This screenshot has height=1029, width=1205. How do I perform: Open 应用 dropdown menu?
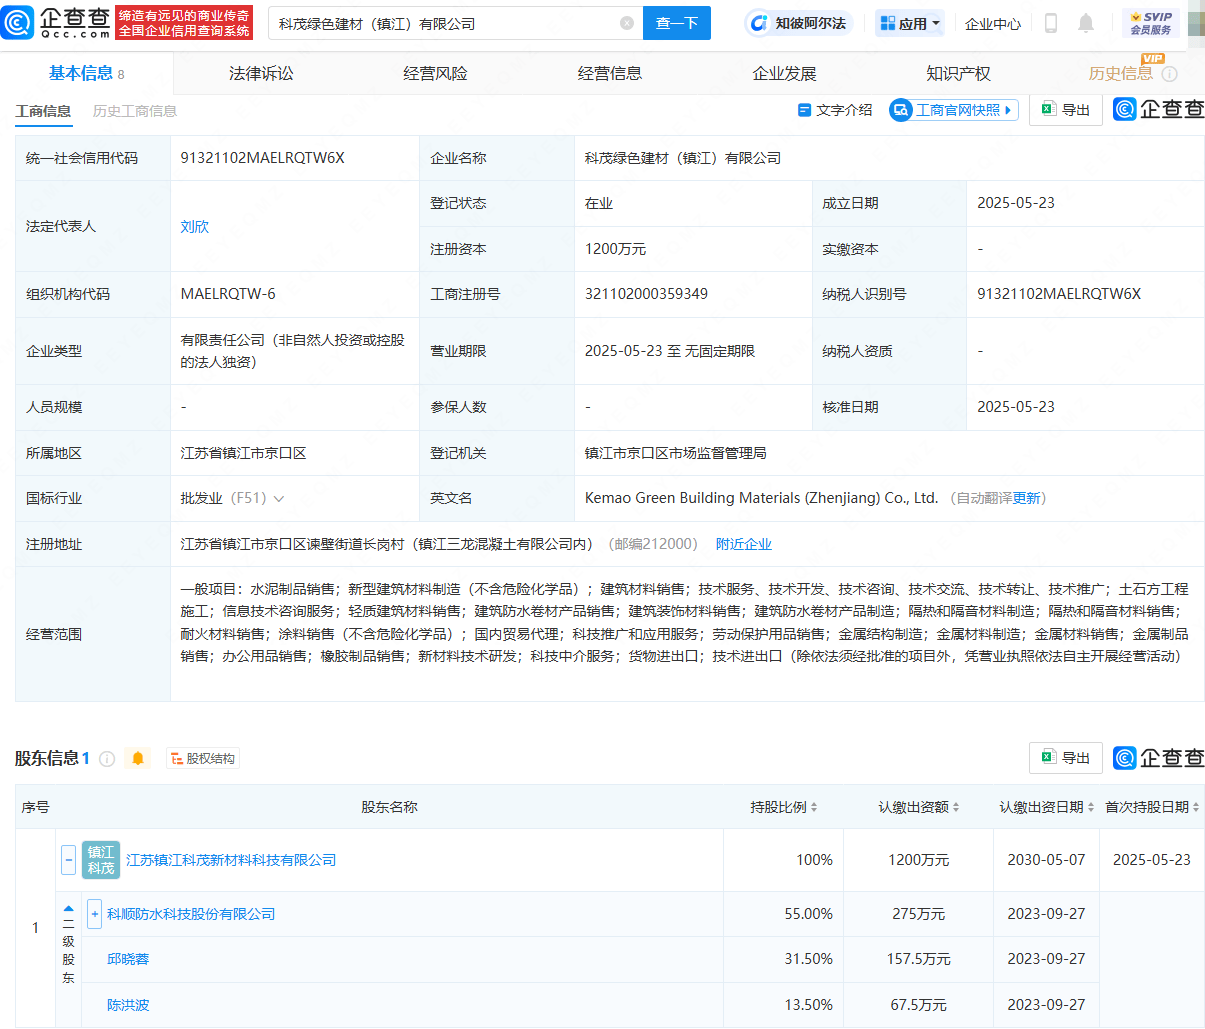click(910, 23)
